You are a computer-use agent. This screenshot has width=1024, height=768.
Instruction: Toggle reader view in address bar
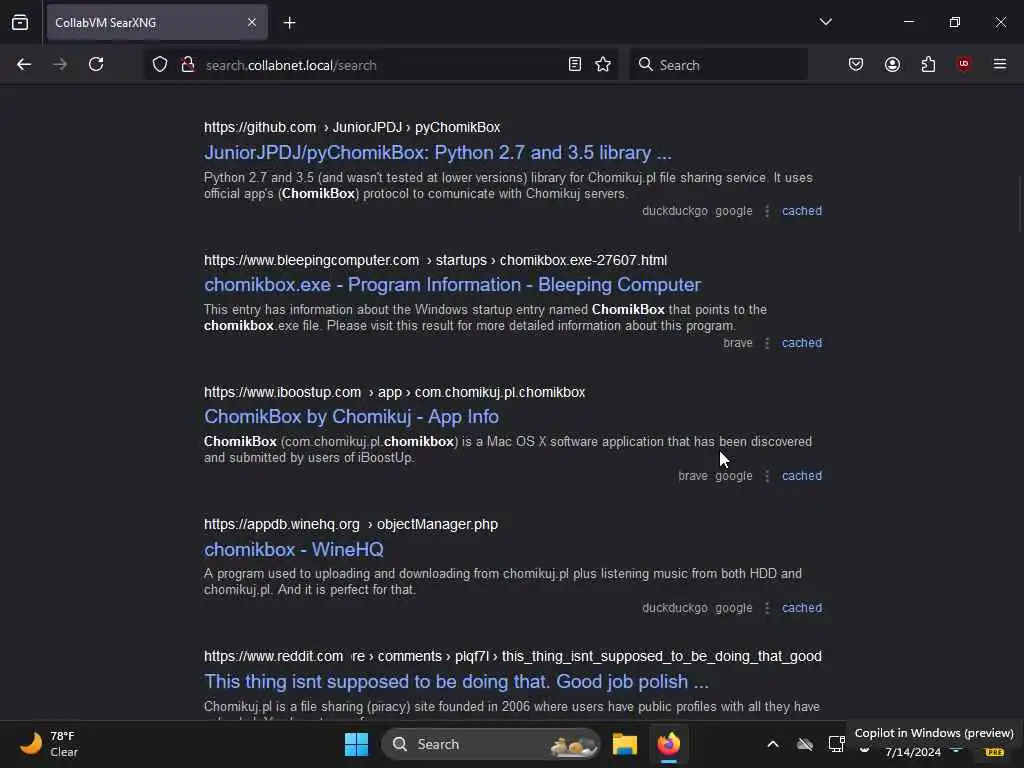point(575,65)
